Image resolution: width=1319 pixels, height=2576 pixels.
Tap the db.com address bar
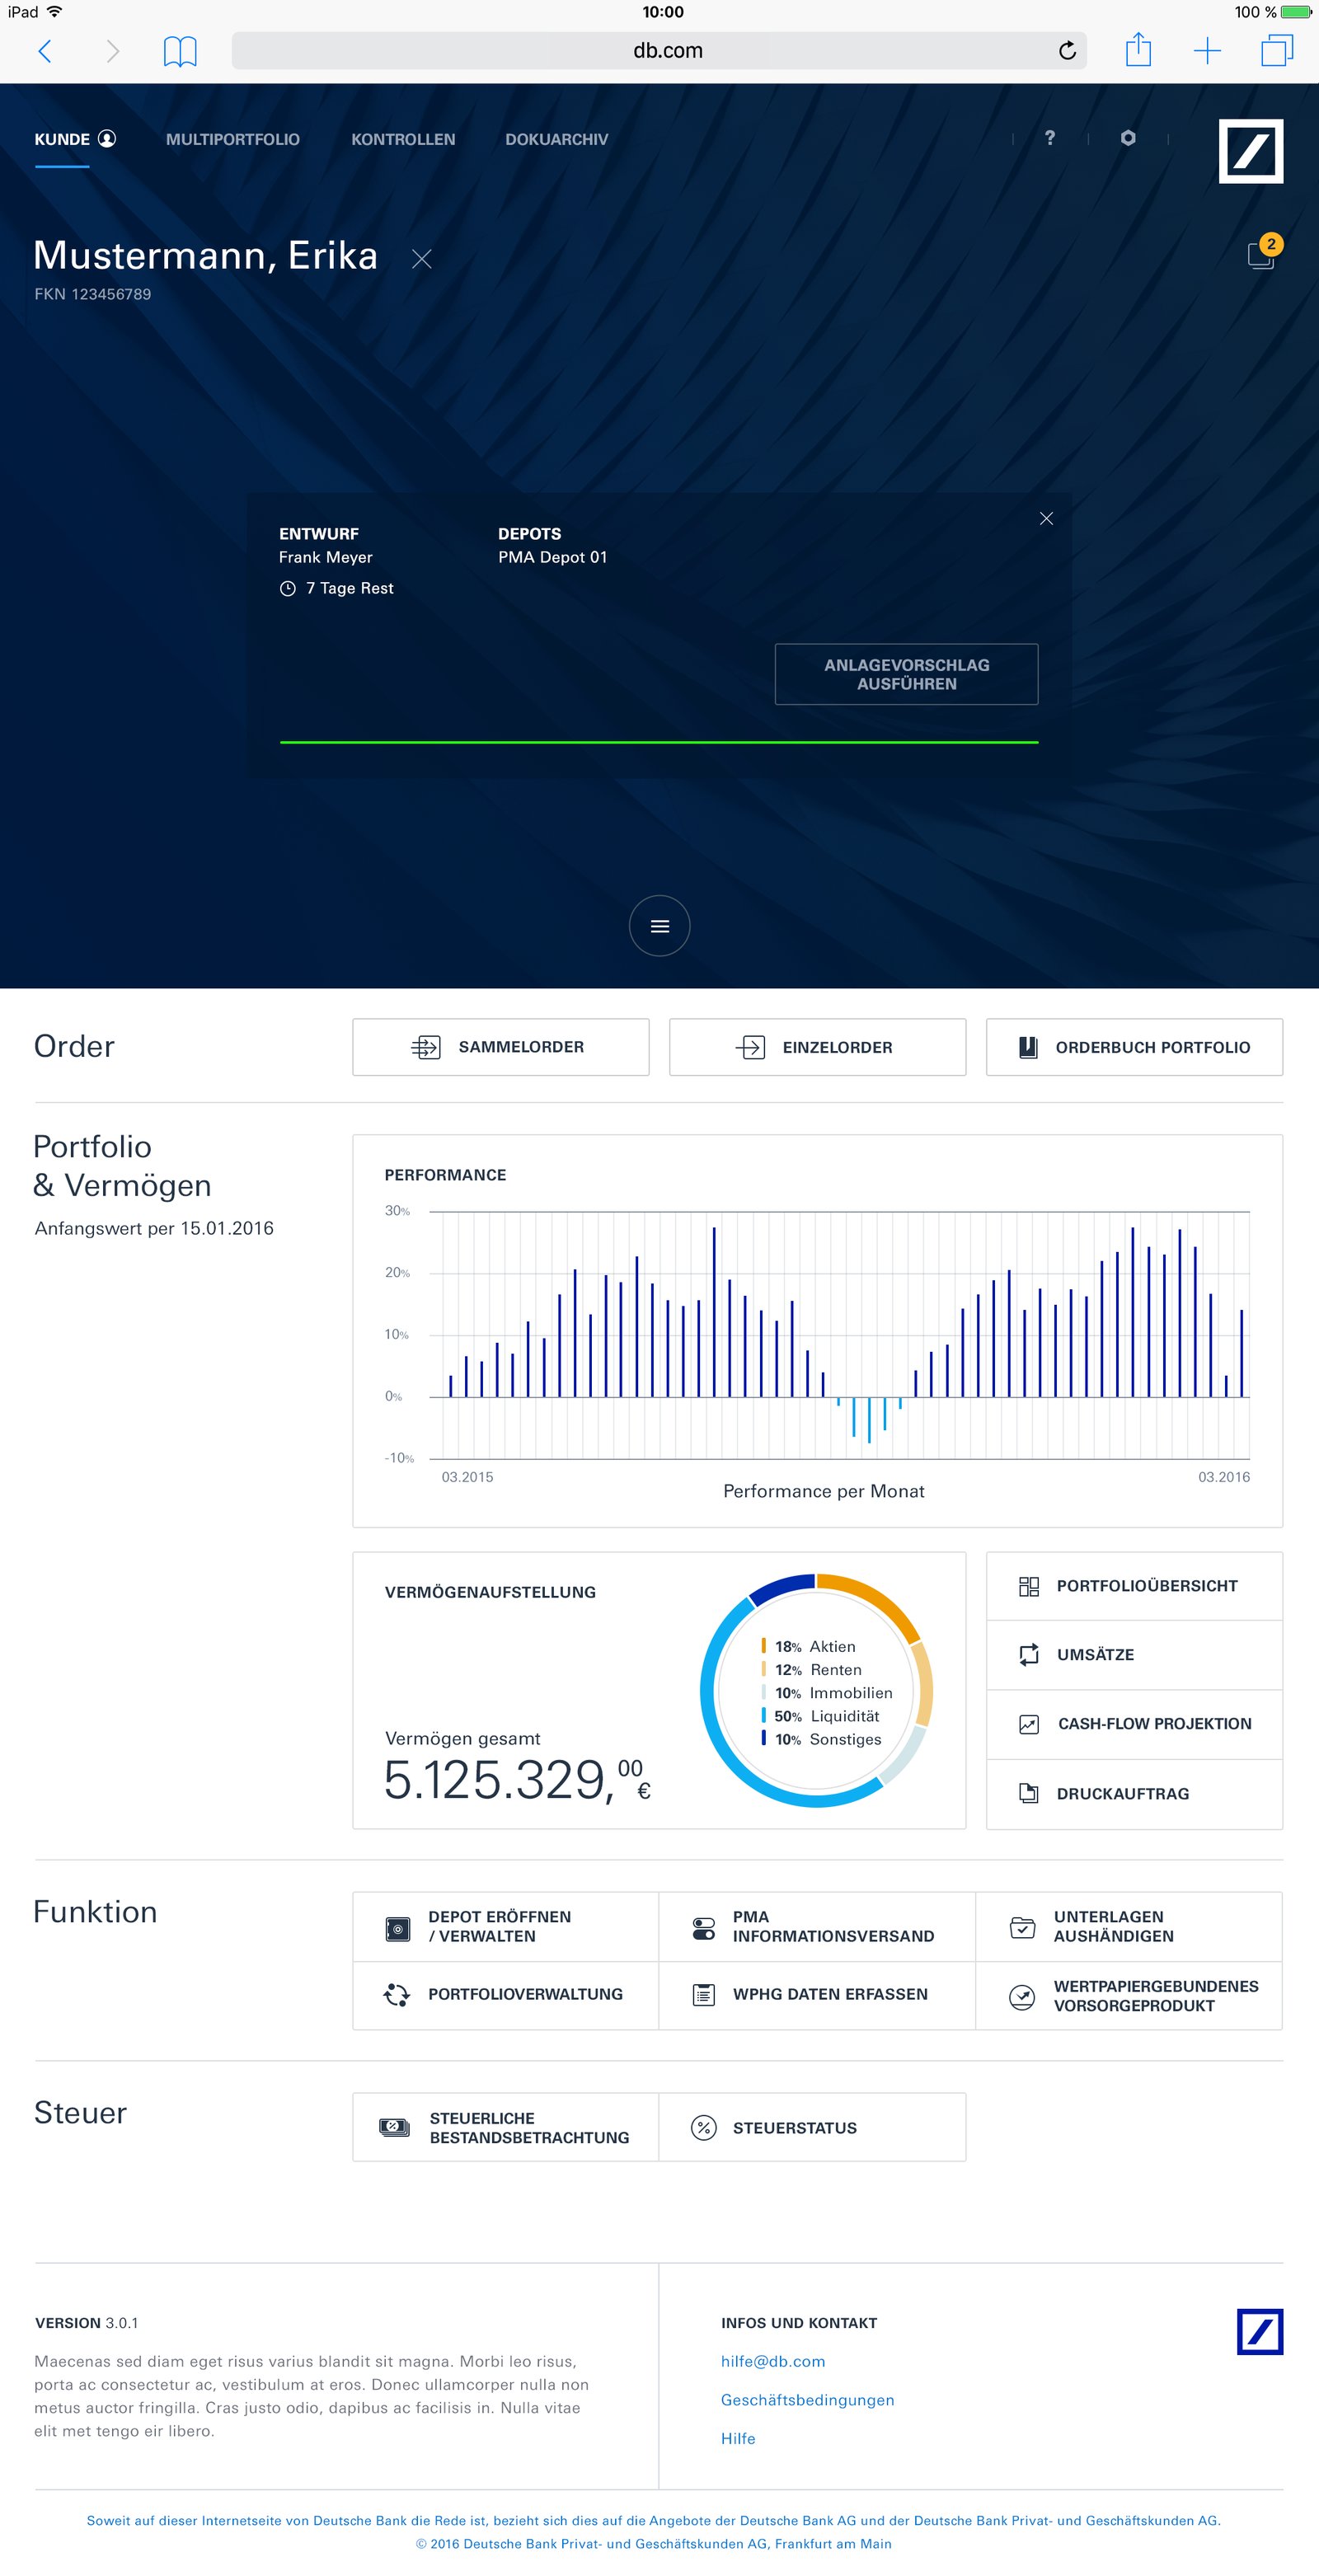tap(659, 50)
